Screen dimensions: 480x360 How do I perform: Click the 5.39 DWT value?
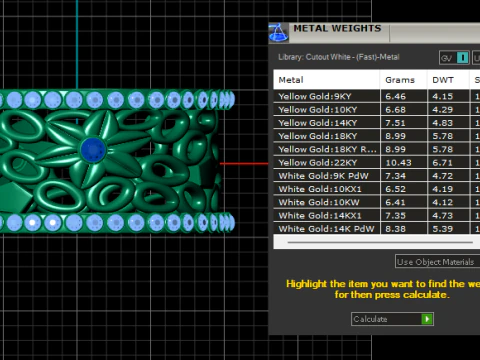[443, 229]
